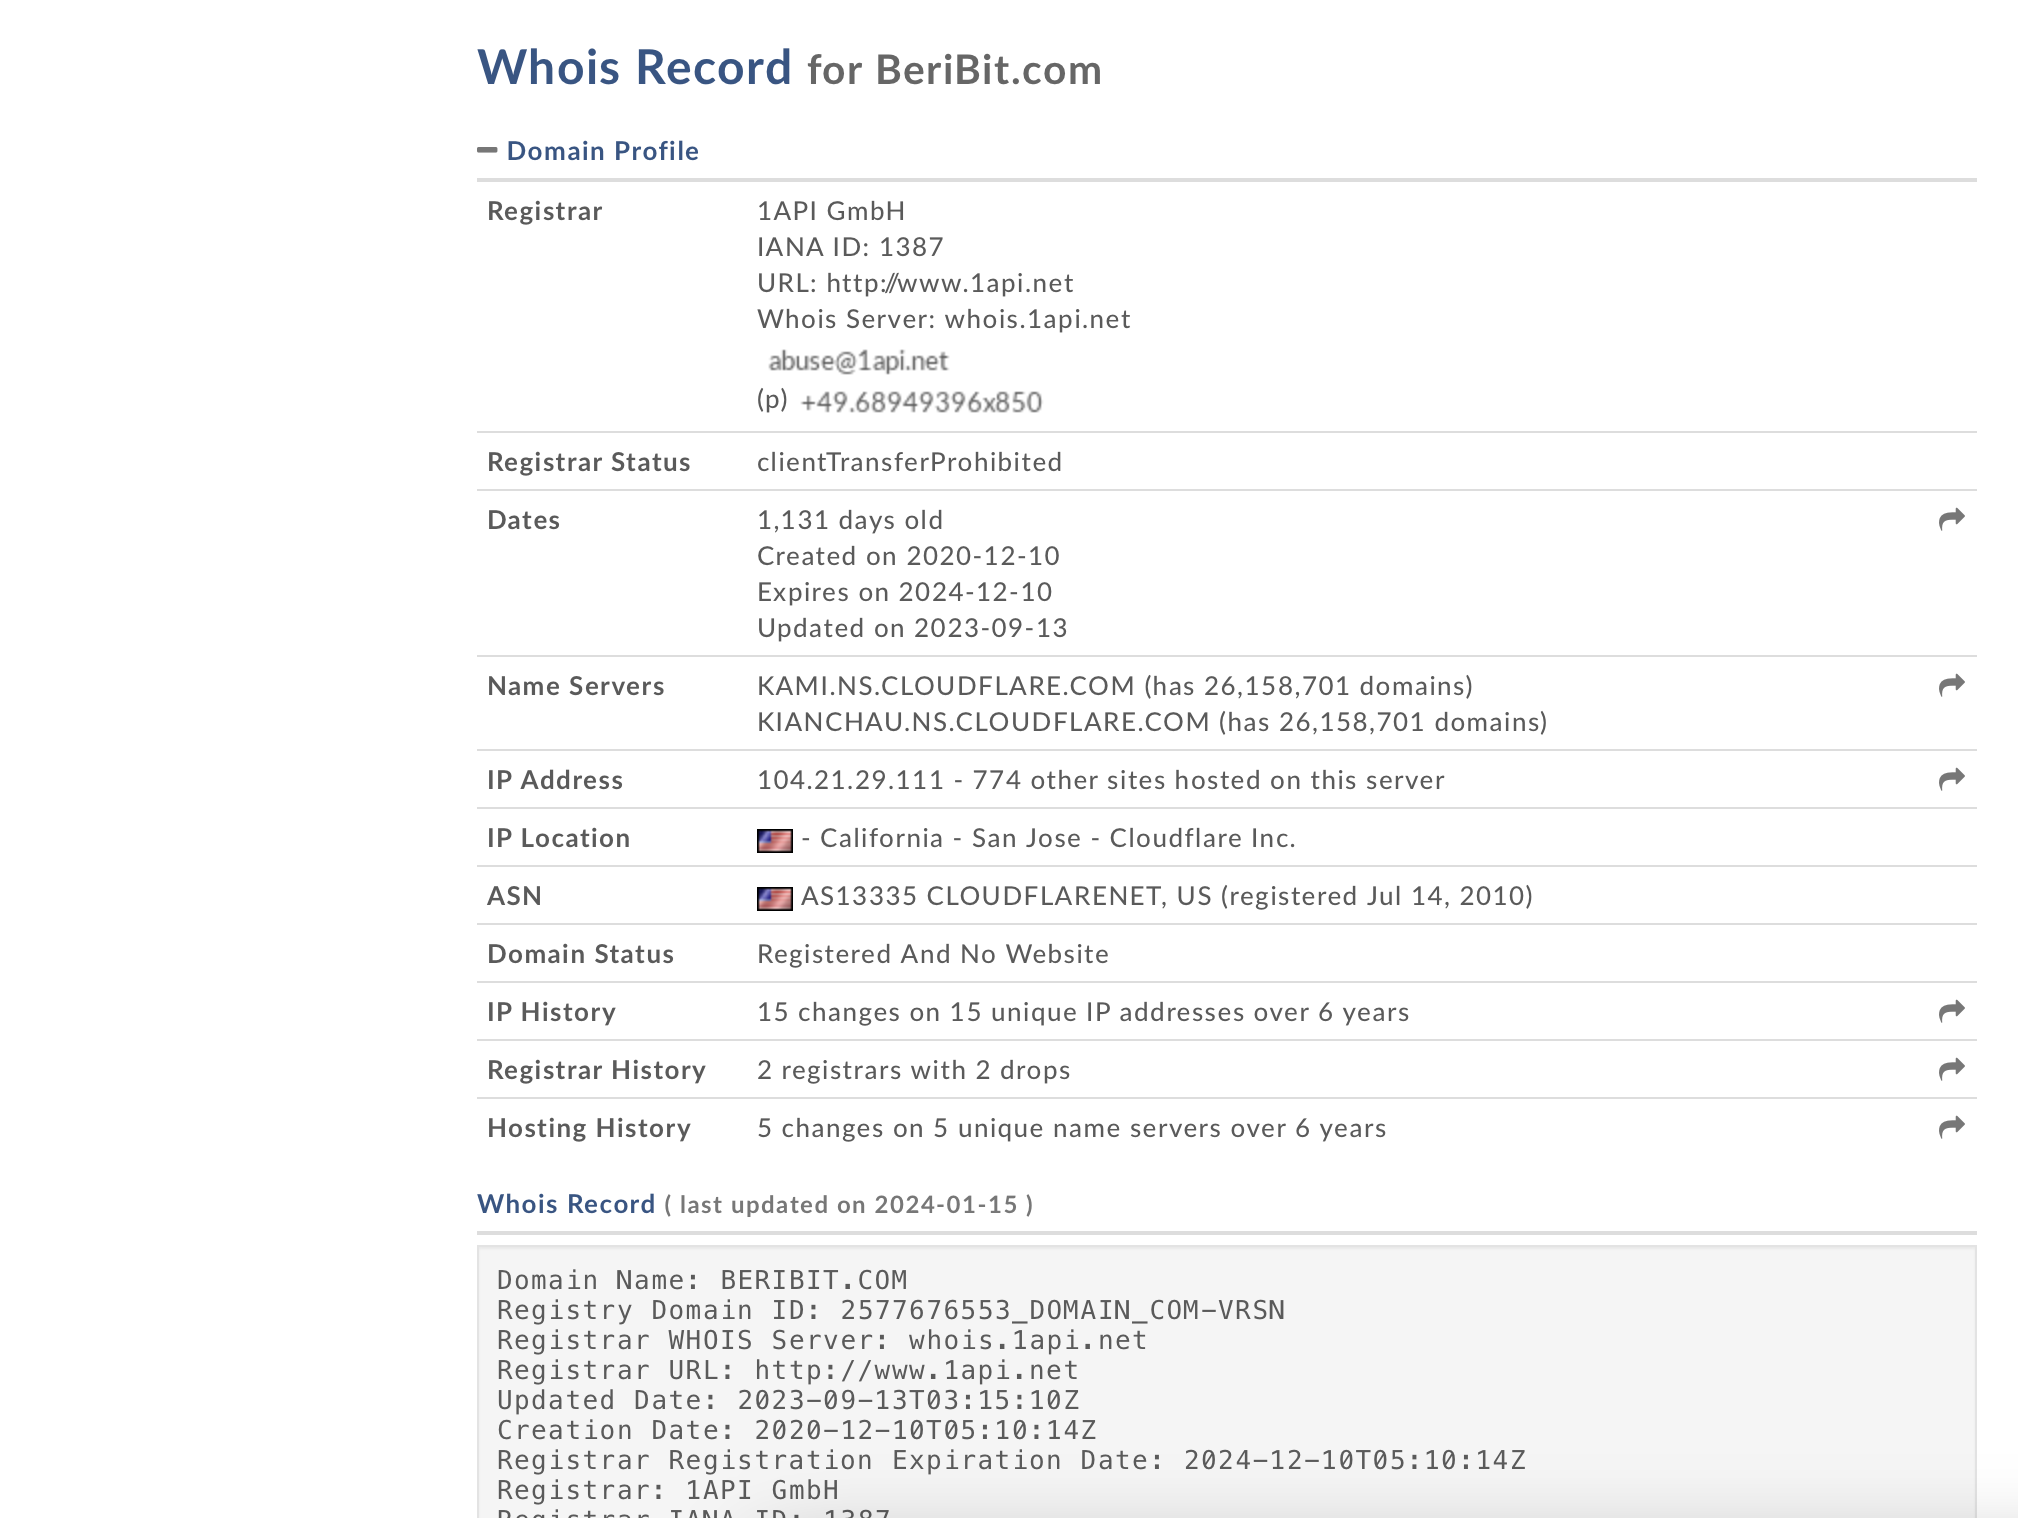Click the Whois Record for BeriBit.com title

pyautogui.click(x=789, y=69)
